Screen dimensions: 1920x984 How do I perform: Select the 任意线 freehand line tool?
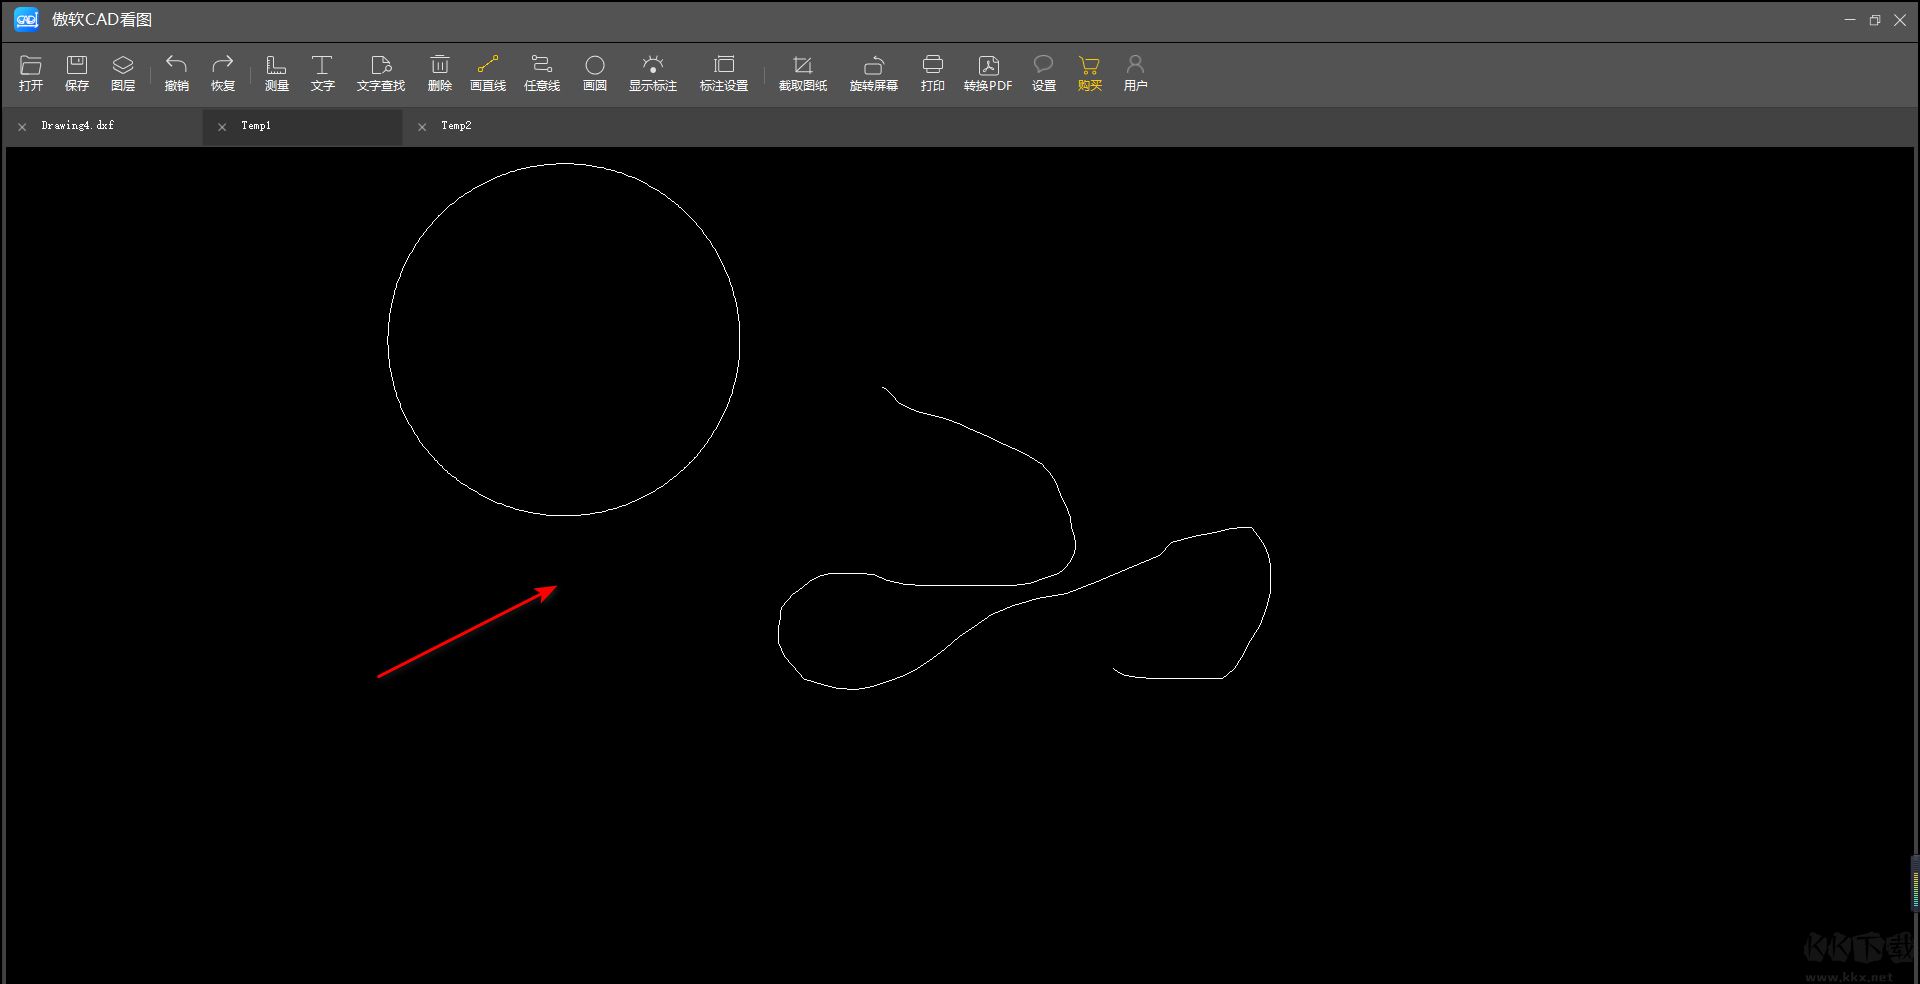(542, 73)
